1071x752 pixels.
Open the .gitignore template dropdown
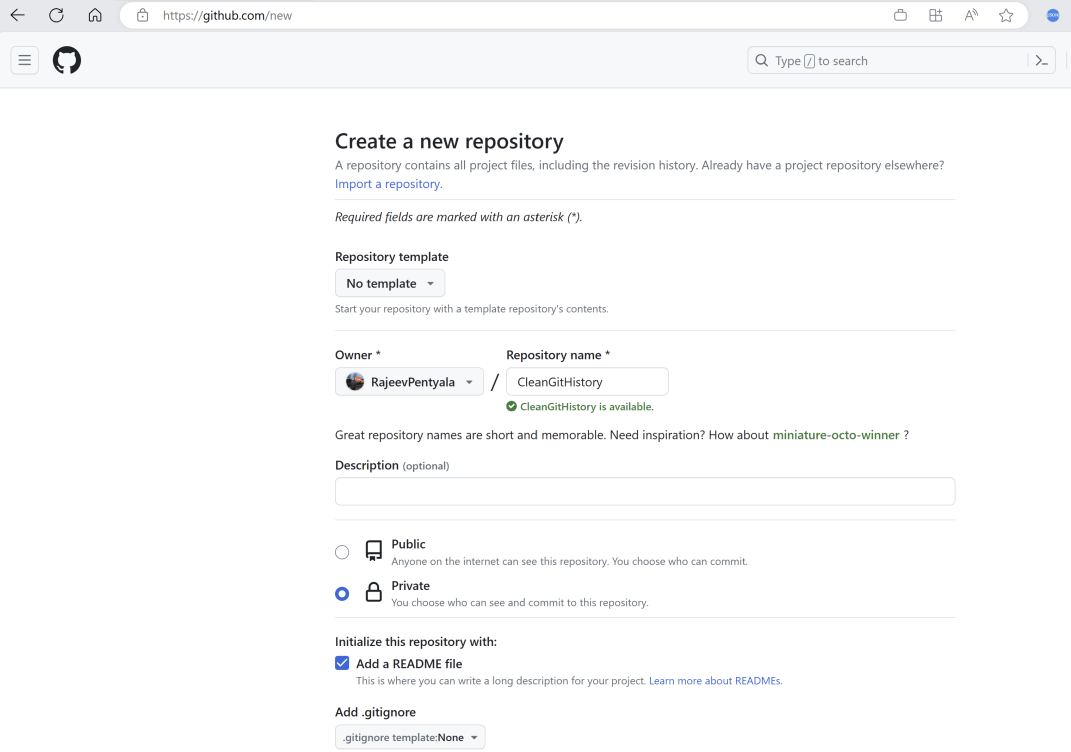point(409,736)
